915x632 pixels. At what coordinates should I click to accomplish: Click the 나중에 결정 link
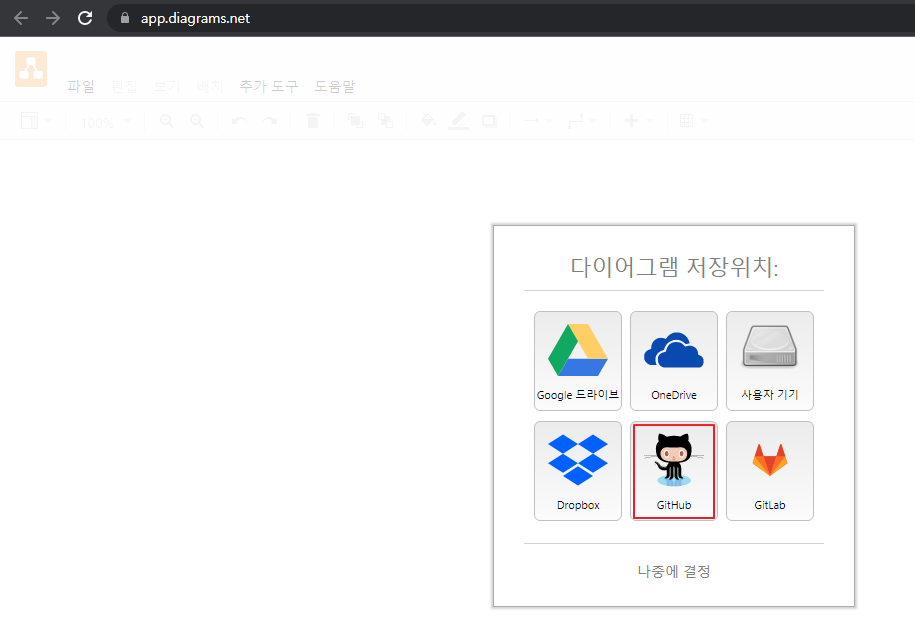point(674,571)
